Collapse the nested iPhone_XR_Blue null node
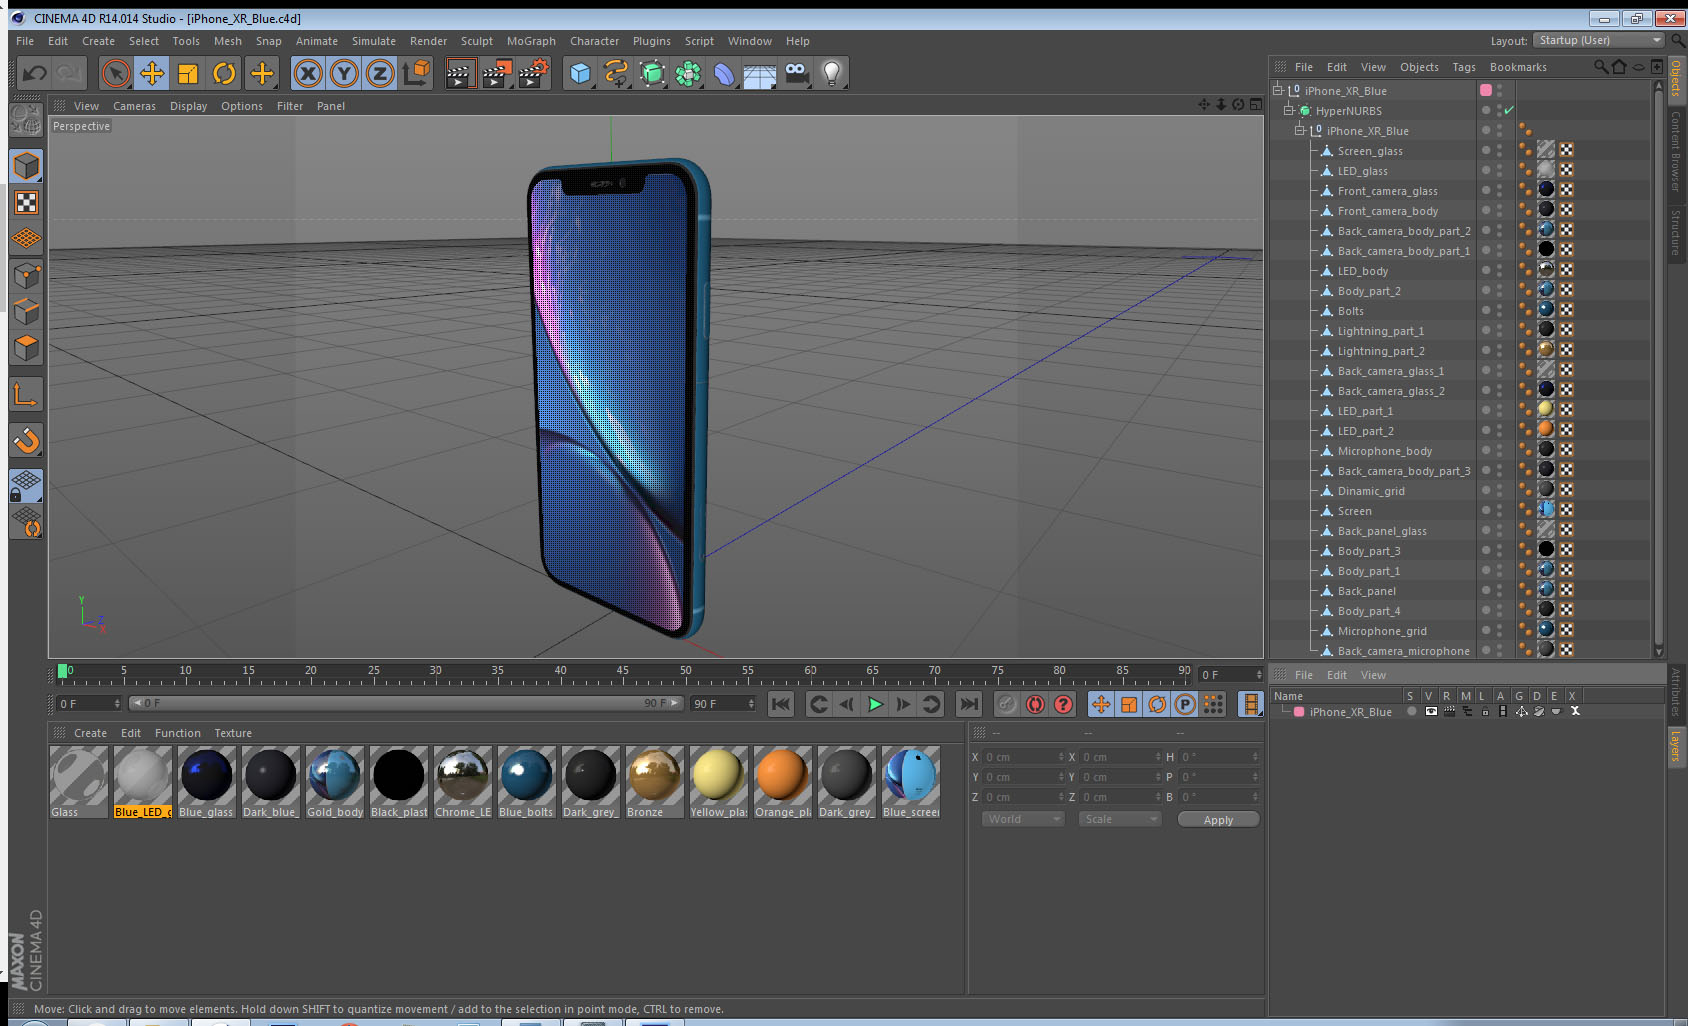The image size is (1688, 1026). [x=1300, y=130]
